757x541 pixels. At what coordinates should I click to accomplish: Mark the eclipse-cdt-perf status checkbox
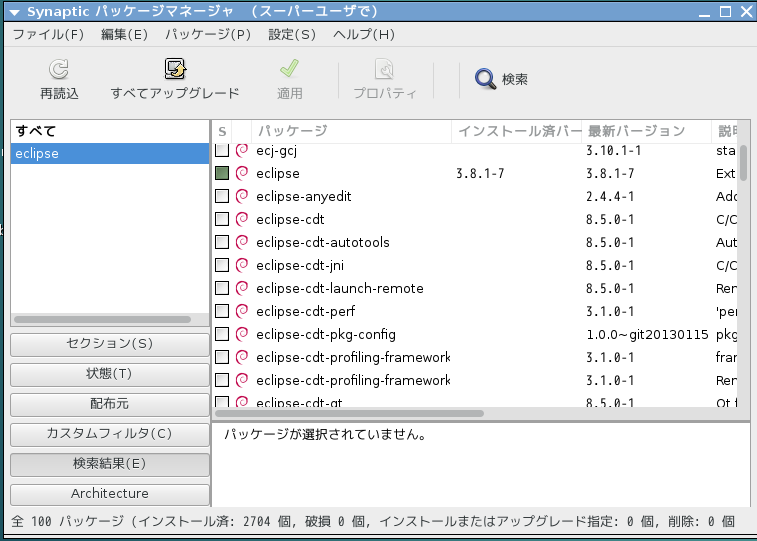pos(222,311)
